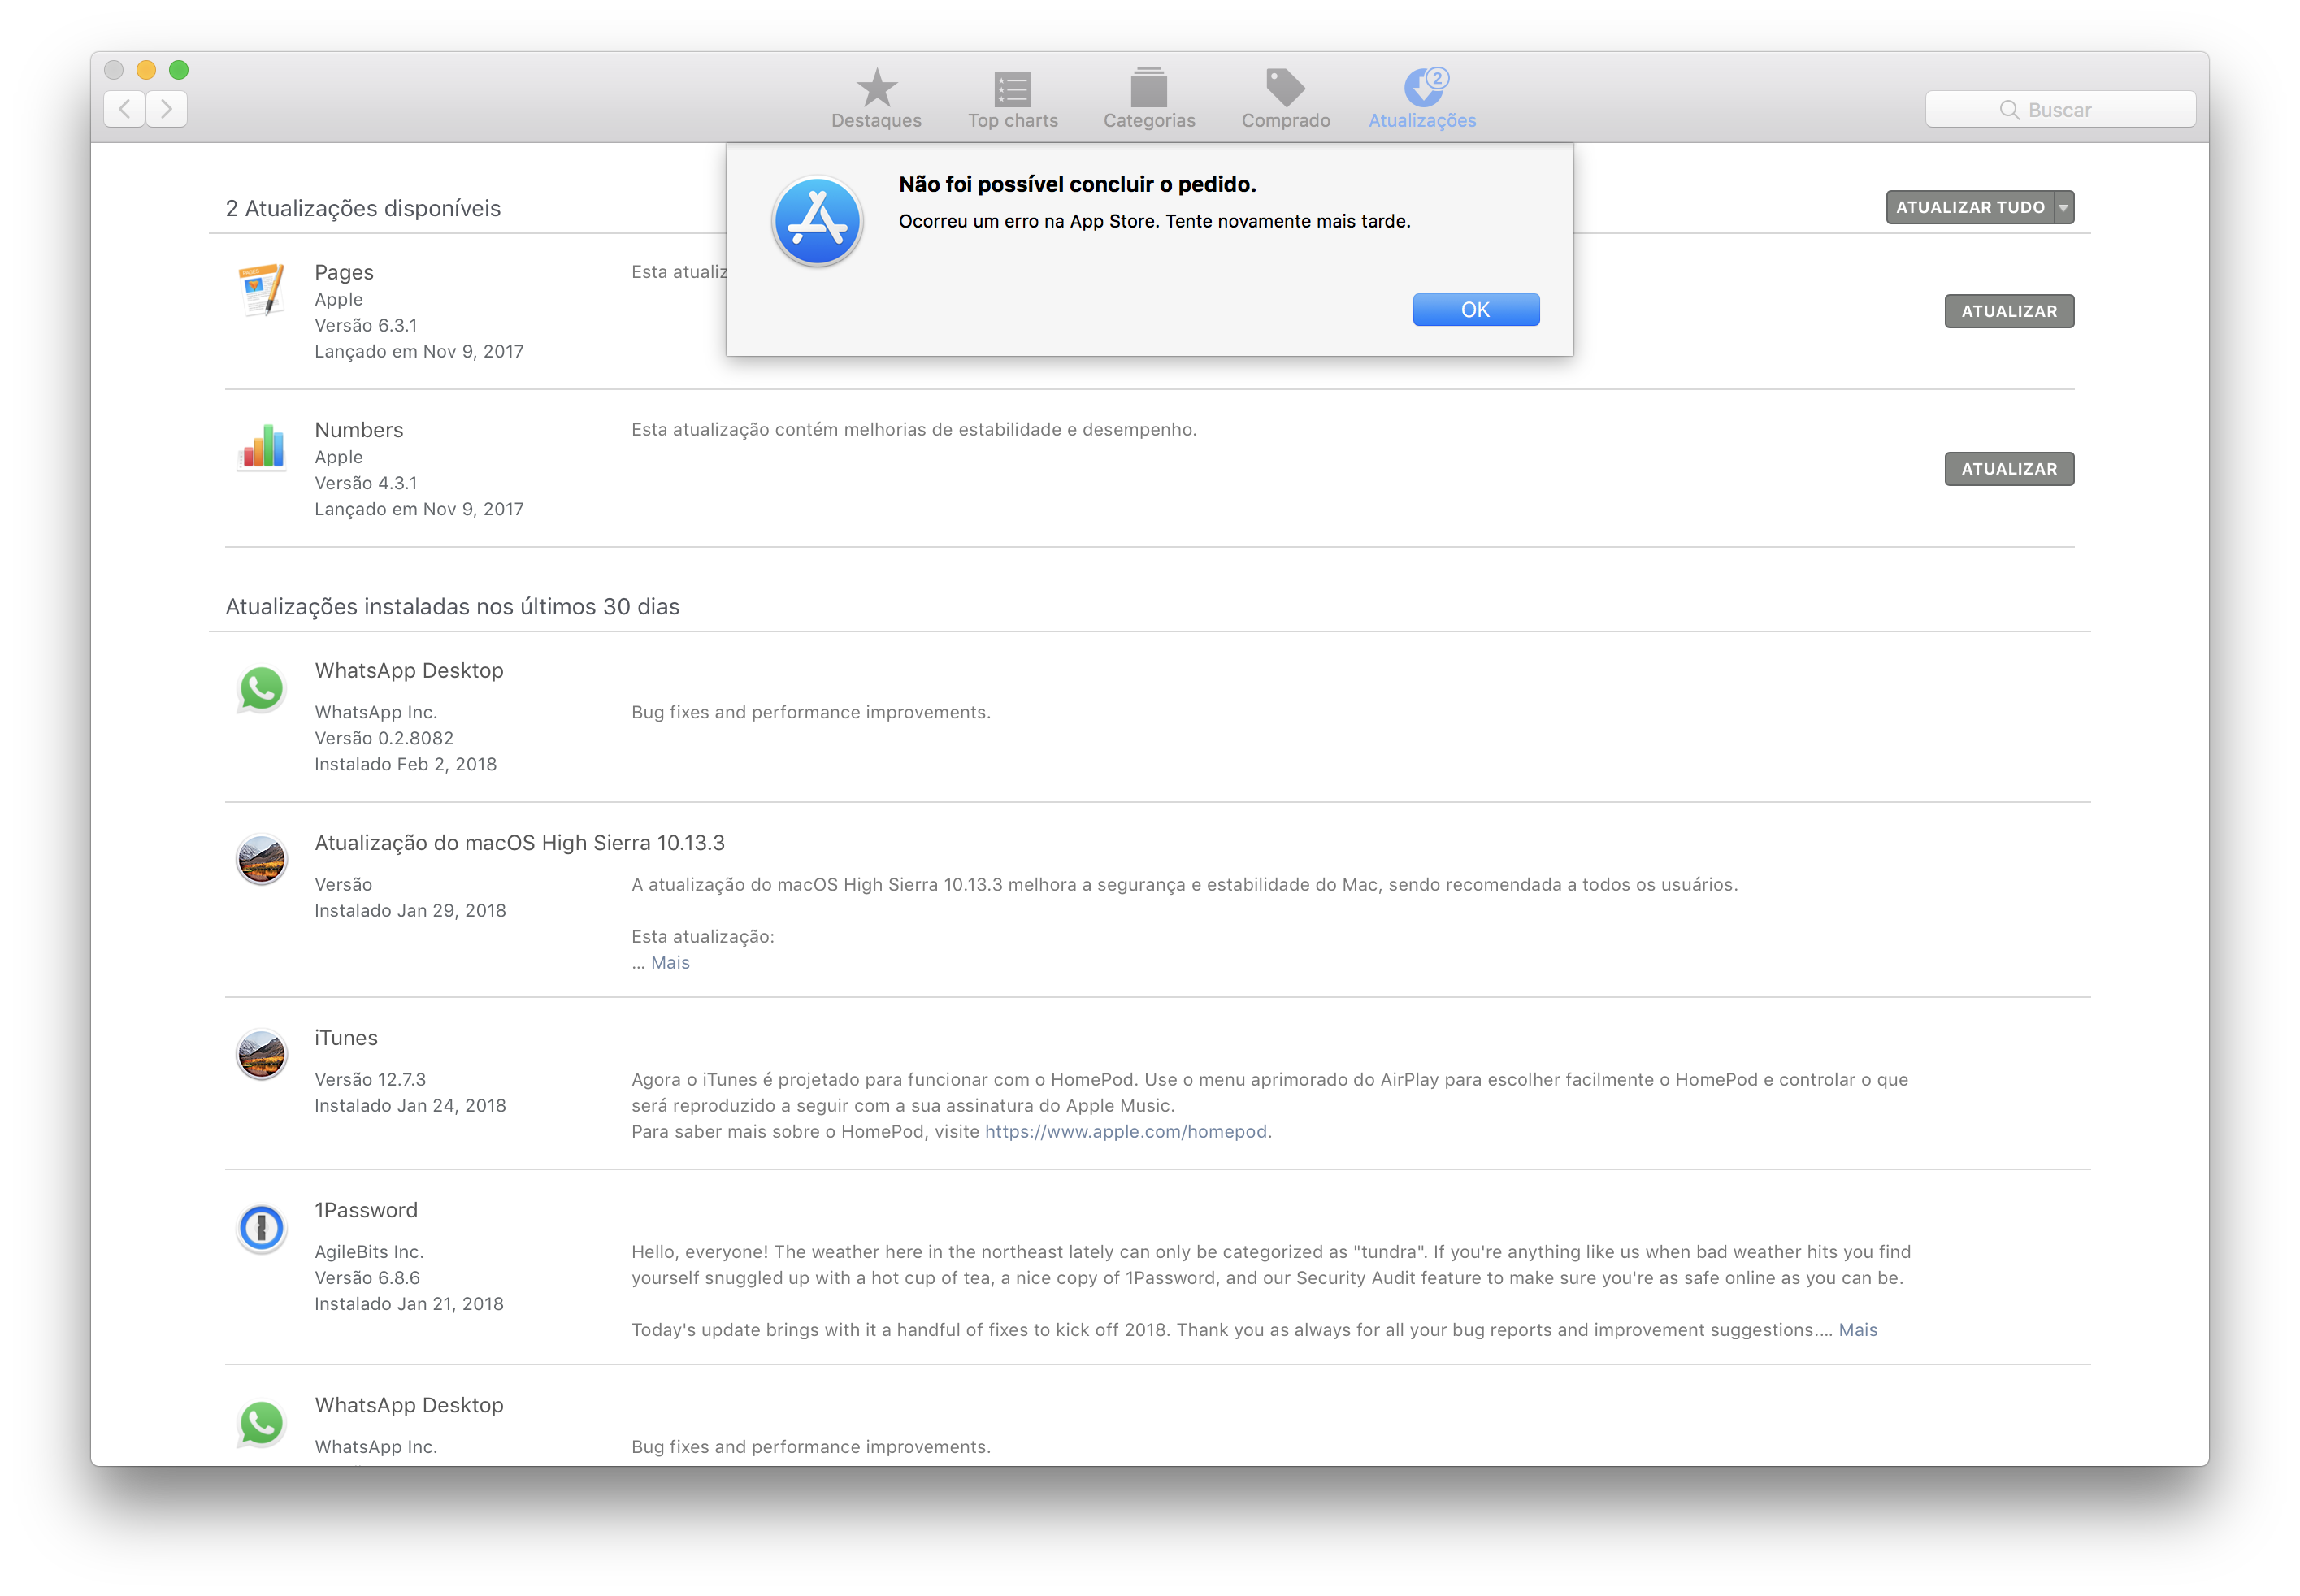This screenshot has width=2300, height=1596.
Task: Click the Numbers app icon
Action: click(262, 447)
